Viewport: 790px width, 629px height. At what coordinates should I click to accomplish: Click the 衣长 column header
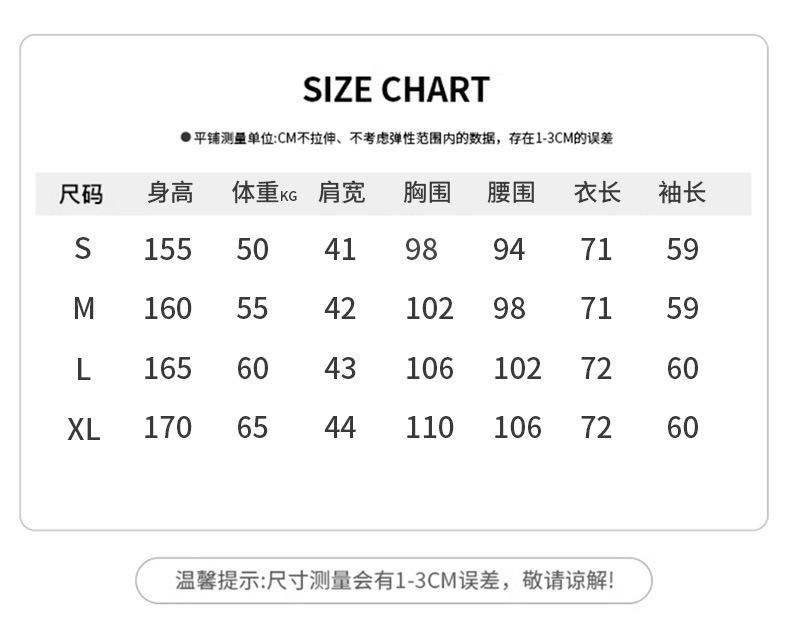point(597,192)
